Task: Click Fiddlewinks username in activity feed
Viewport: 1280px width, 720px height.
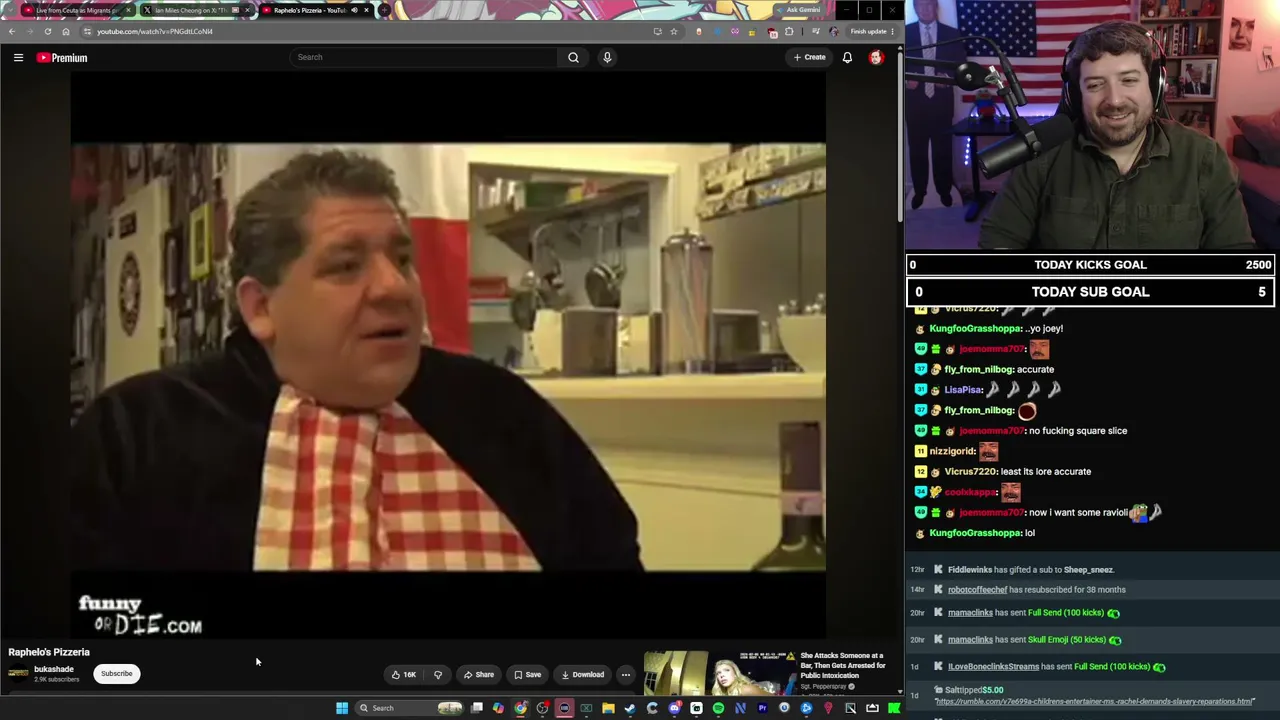Action: [x=970, y=570]
